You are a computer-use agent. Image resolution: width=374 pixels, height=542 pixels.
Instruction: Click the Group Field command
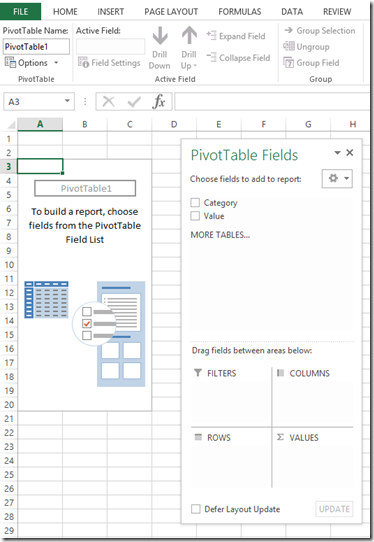311,63
